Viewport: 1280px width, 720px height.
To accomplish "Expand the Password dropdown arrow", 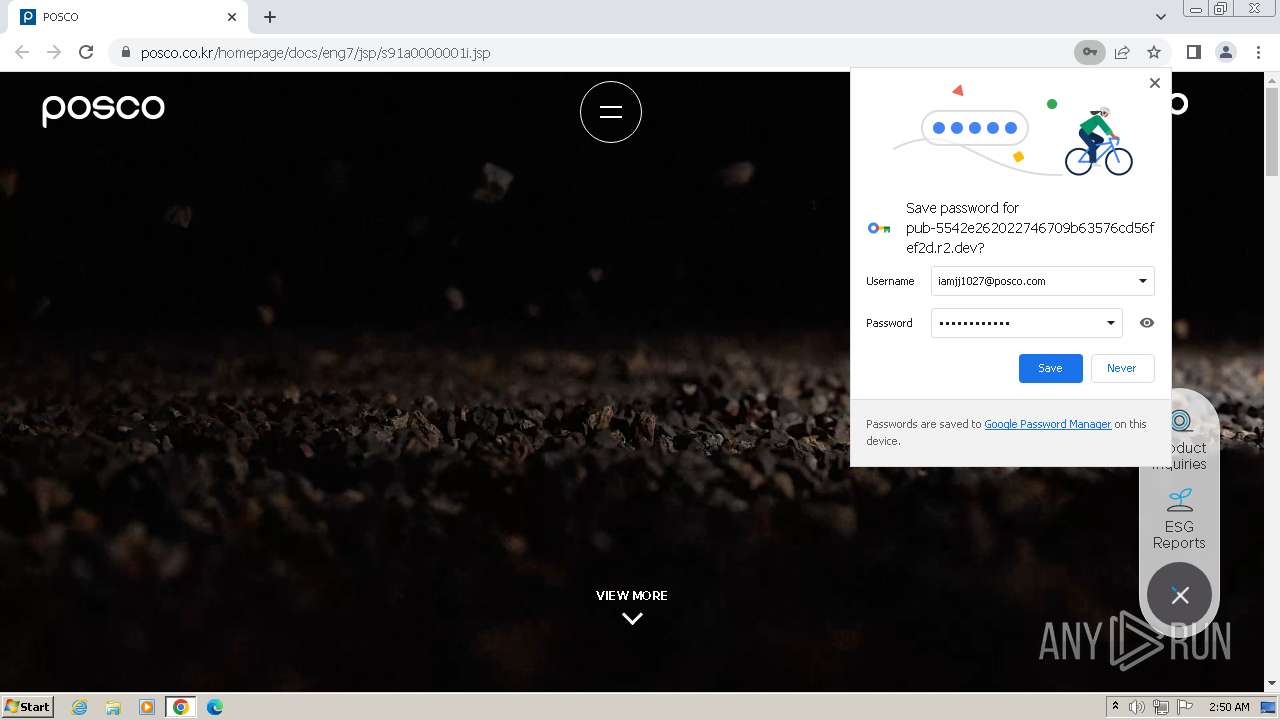I will (1110, 323).
